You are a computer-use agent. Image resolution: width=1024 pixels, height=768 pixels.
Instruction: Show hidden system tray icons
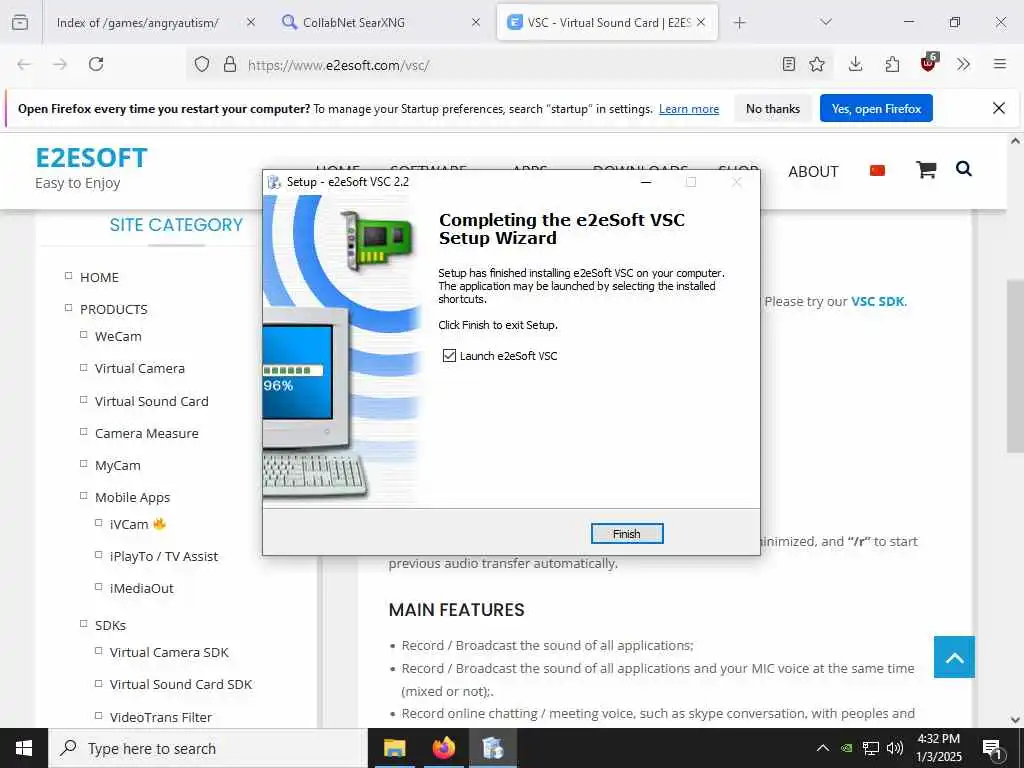823,748
